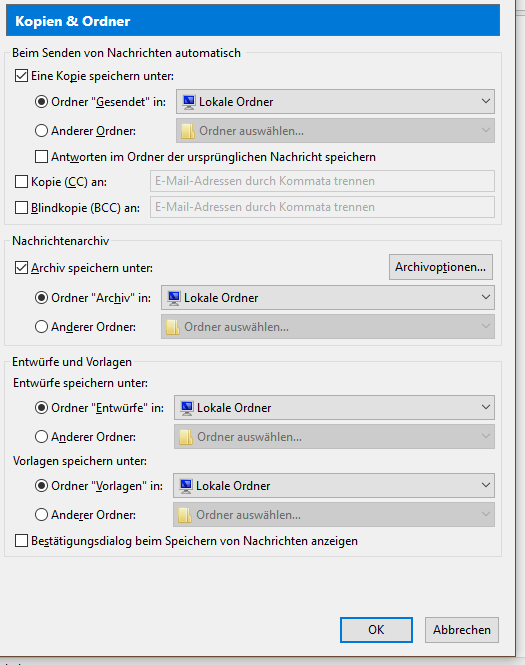The height and width of the screenshot is (665, 525).
Task: Confirm settings with the OK button
Action: 376,630
